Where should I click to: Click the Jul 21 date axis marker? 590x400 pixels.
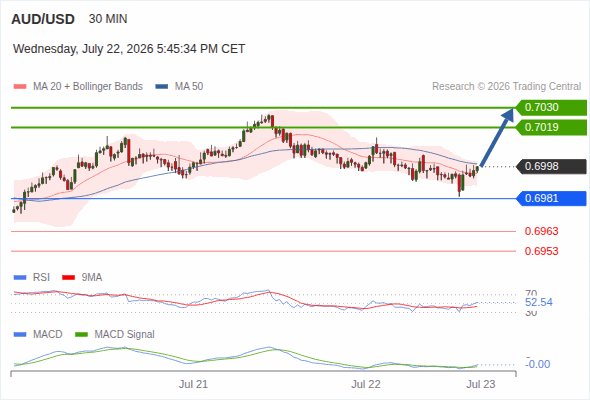(x=193, y=384)
